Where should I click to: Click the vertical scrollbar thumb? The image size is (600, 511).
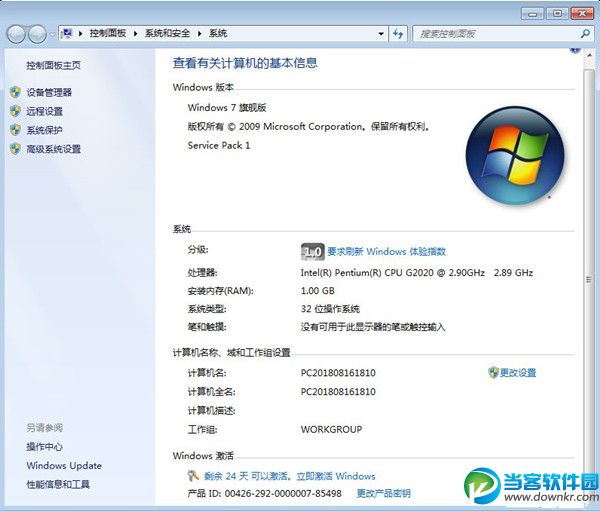[589, 279]
